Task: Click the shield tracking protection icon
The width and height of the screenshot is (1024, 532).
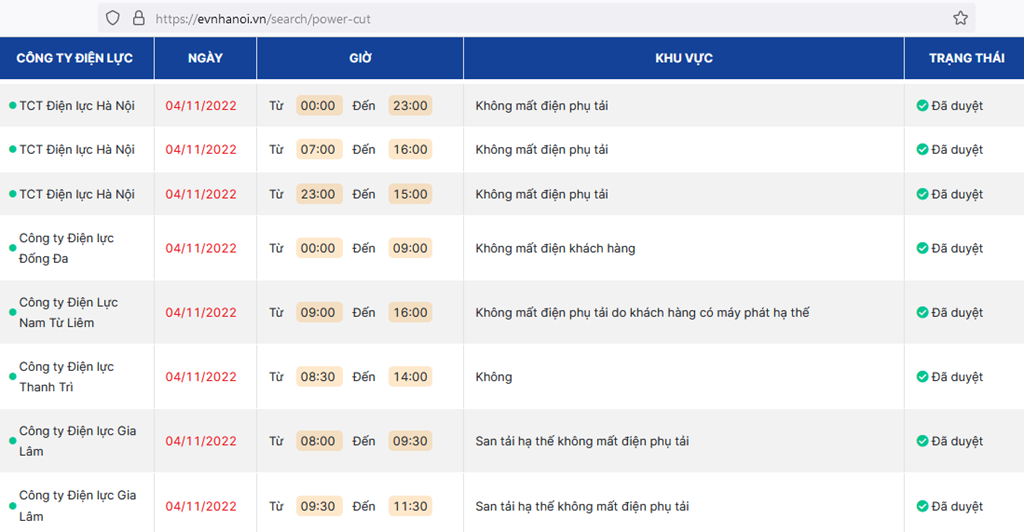Action: 113,18
